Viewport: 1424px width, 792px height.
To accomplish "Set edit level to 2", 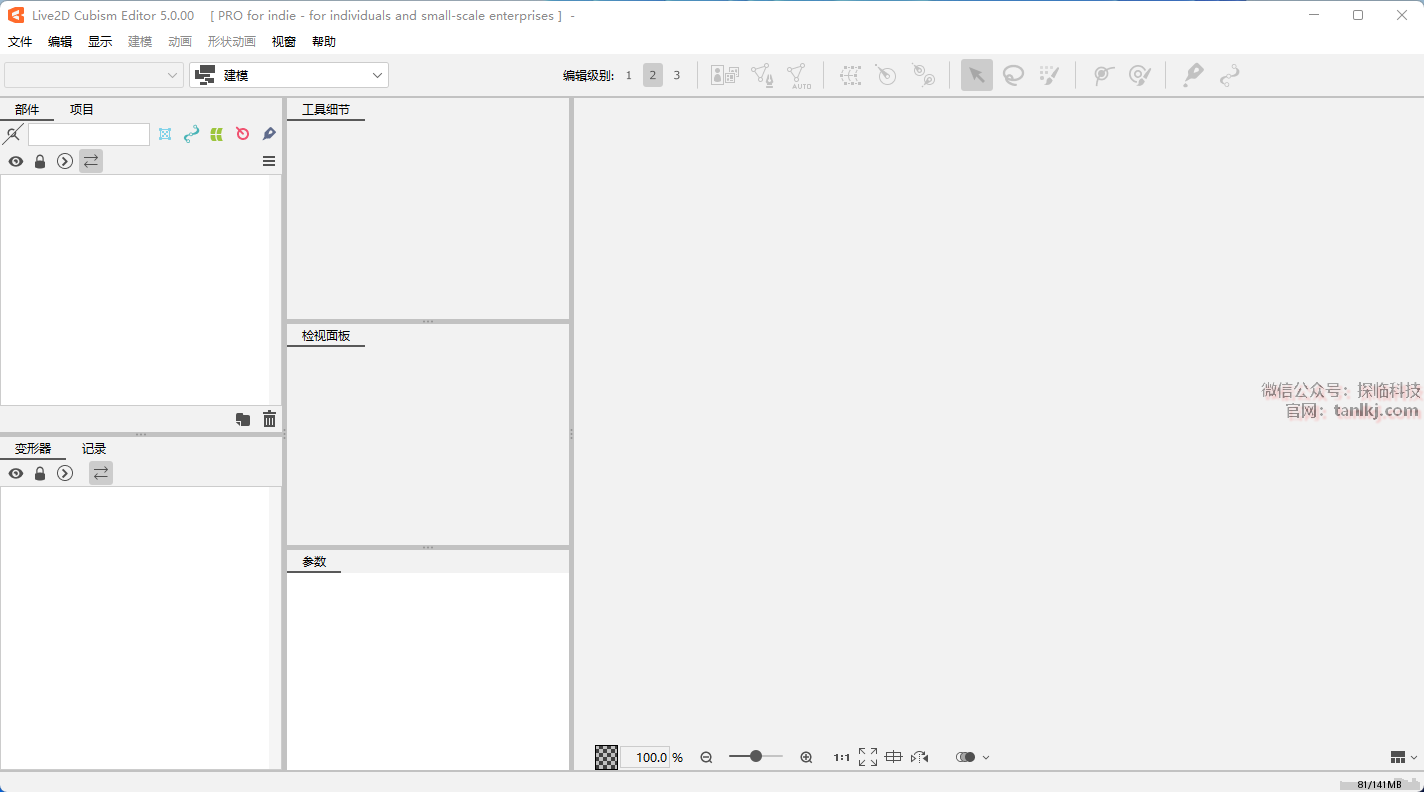I will pyautogui.click(x=653, y=75).
